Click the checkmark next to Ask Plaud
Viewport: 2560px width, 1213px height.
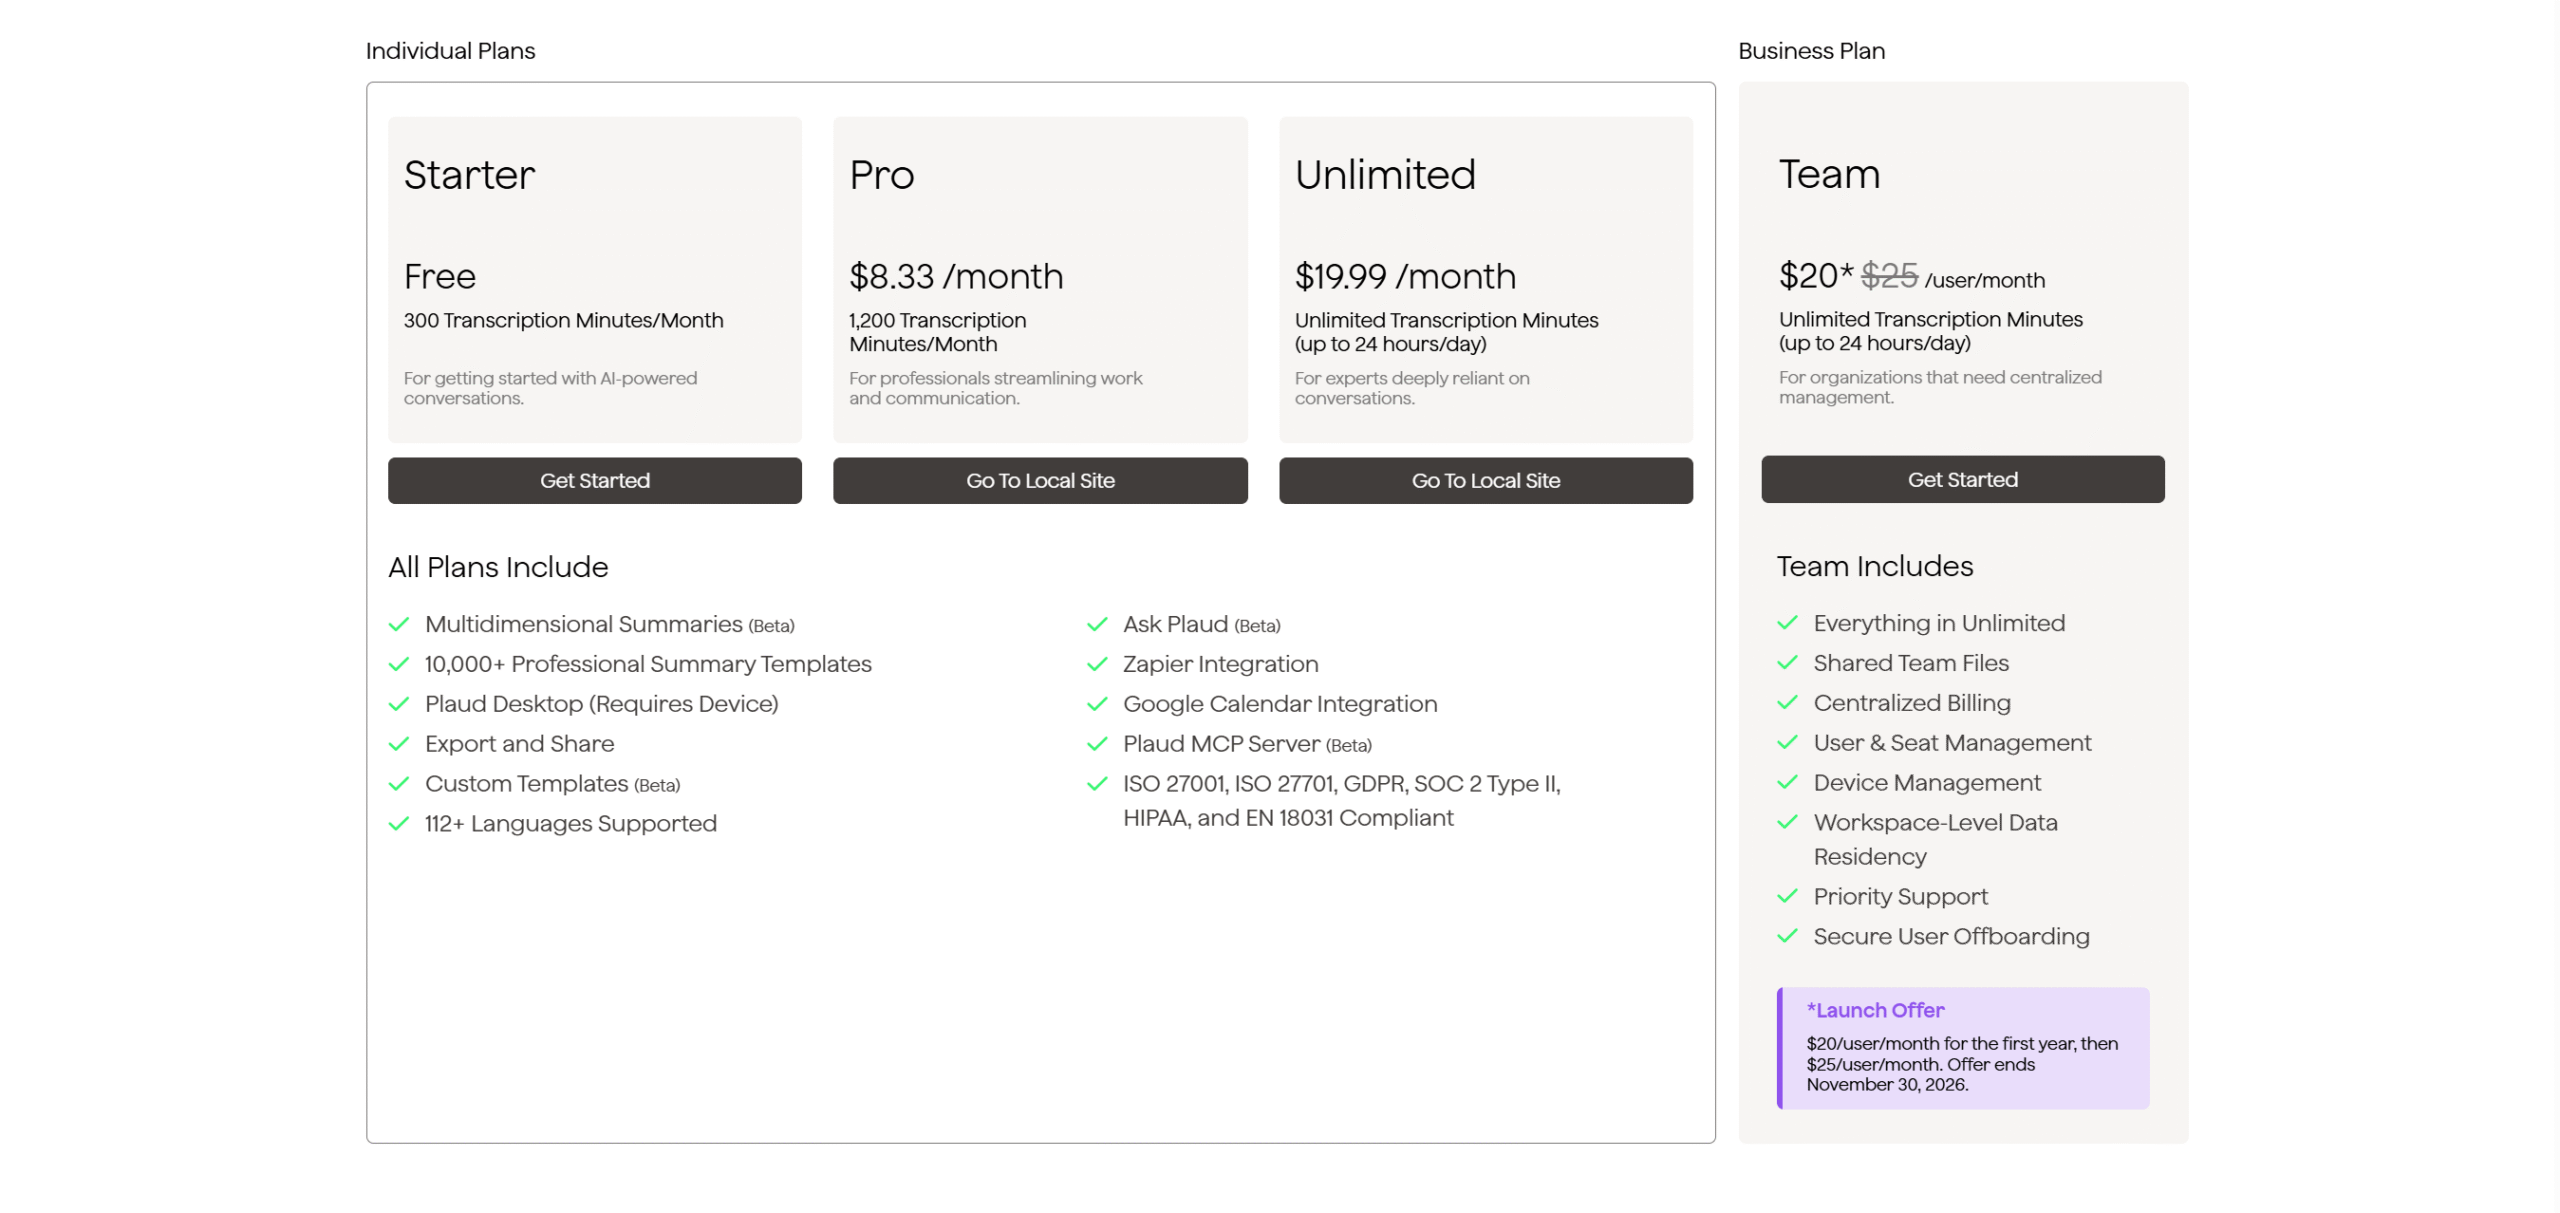coord(1097,625)
